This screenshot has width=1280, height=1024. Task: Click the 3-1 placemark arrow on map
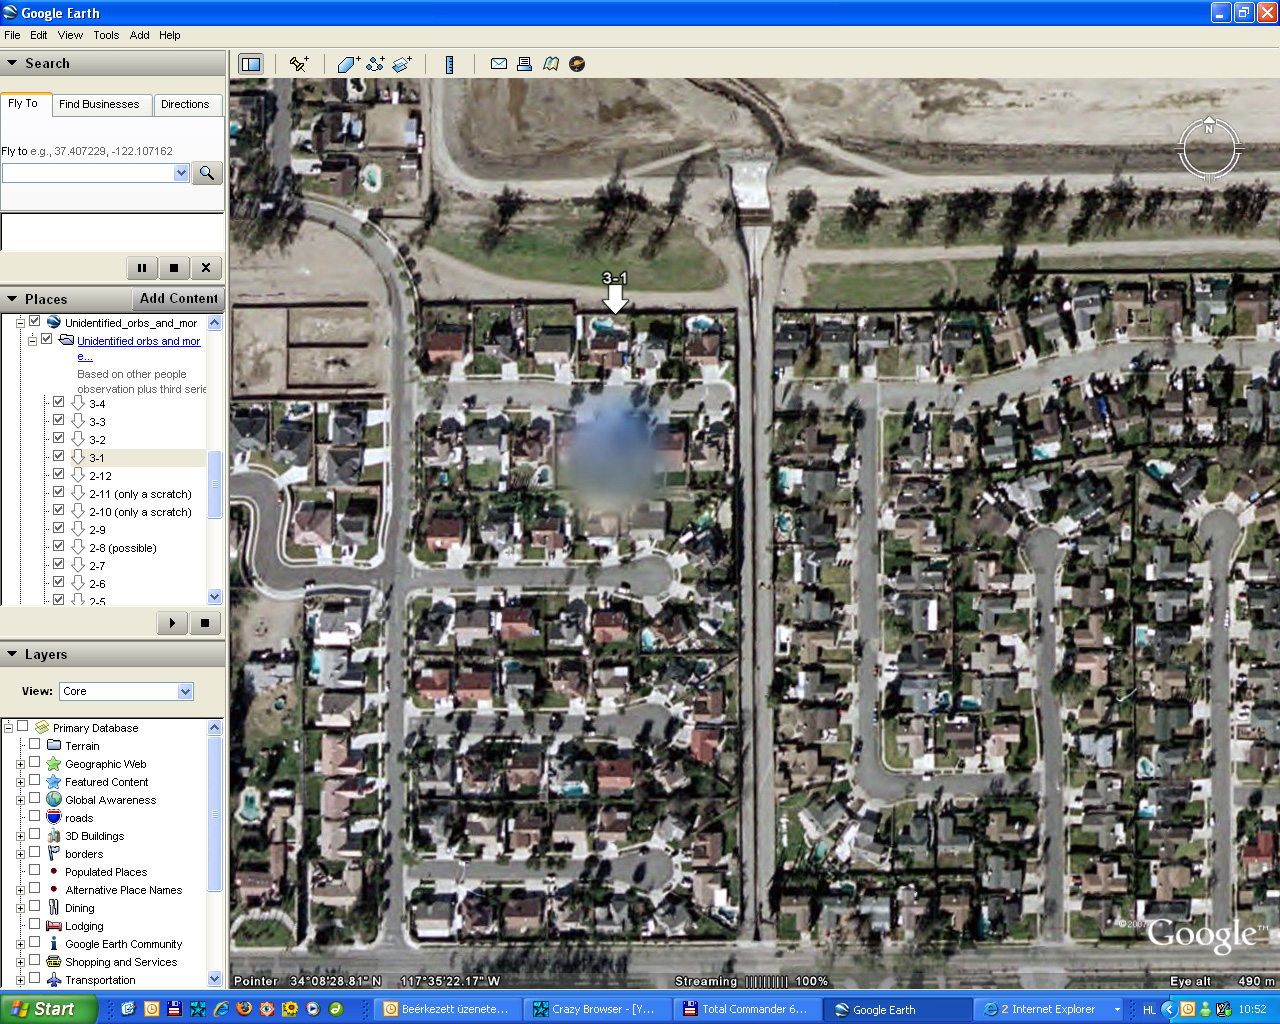[x=615, y=298]
